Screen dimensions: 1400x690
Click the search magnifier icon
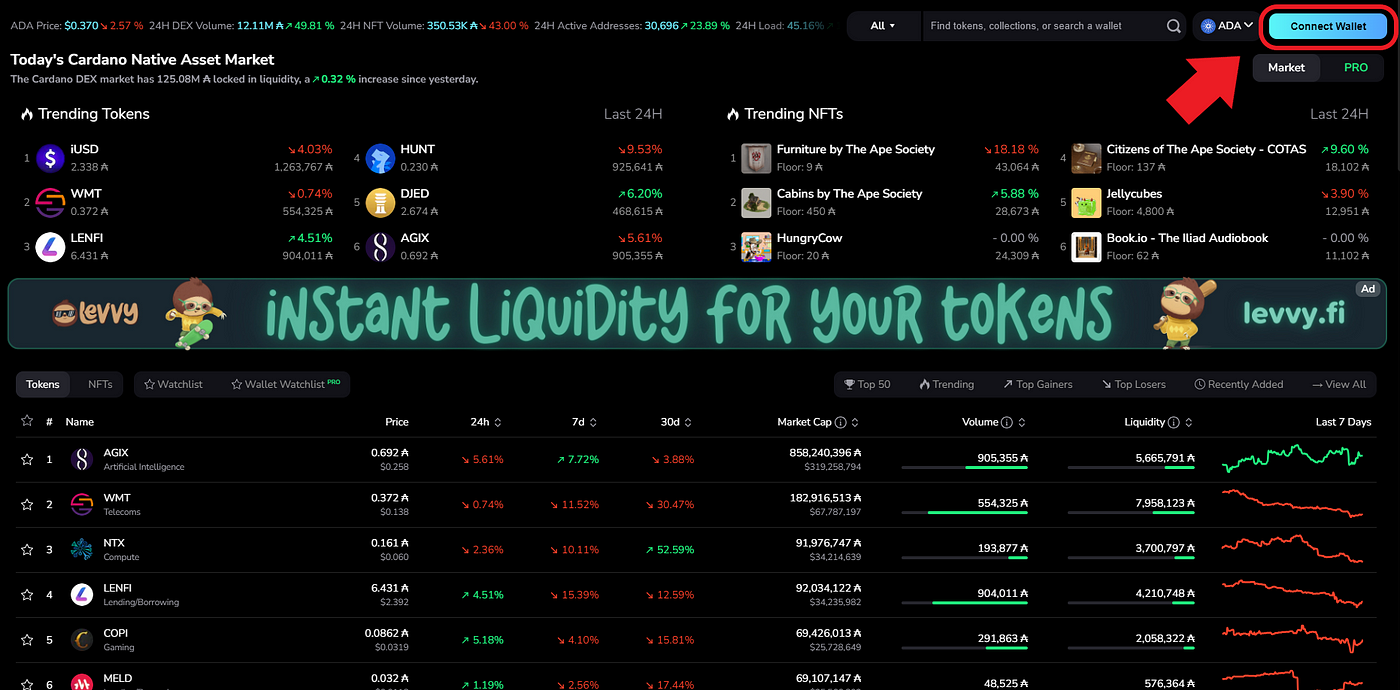[x=1174, y=26]
